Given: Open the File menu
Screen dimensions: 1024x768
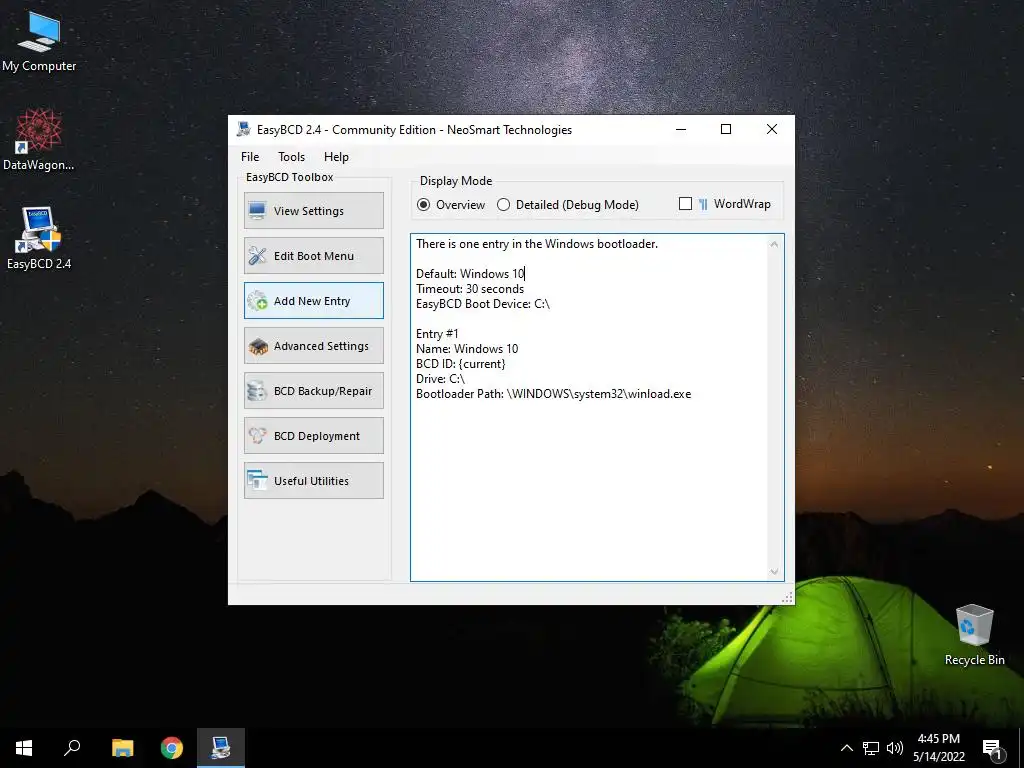Looking at the screenshot, I should [250, 157].
